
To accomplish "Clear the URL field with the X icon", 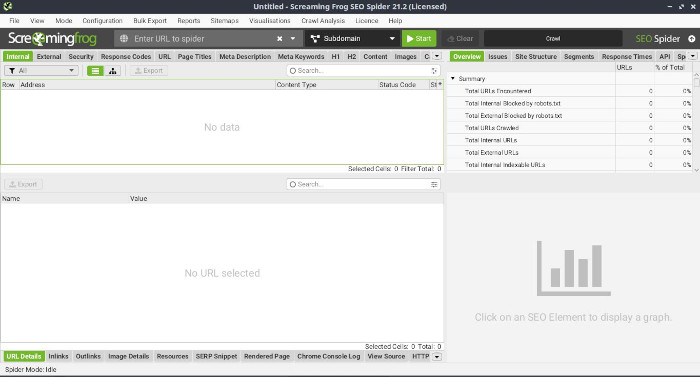I will [279, 38].
